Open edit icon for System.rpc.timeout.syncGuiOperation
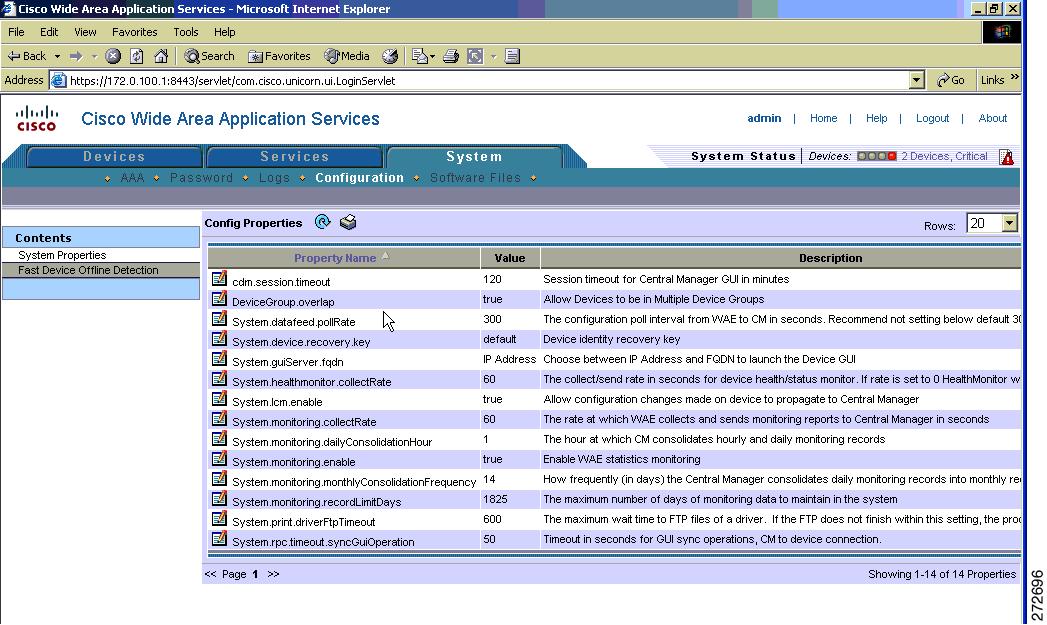The image size is (1047, 625). [219, 540]
